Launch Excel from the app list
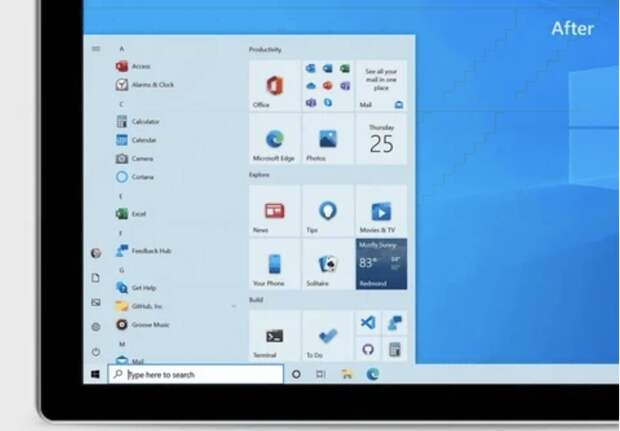Image resolution: width=620 pixels, height=431 pixels. point(131,214)
